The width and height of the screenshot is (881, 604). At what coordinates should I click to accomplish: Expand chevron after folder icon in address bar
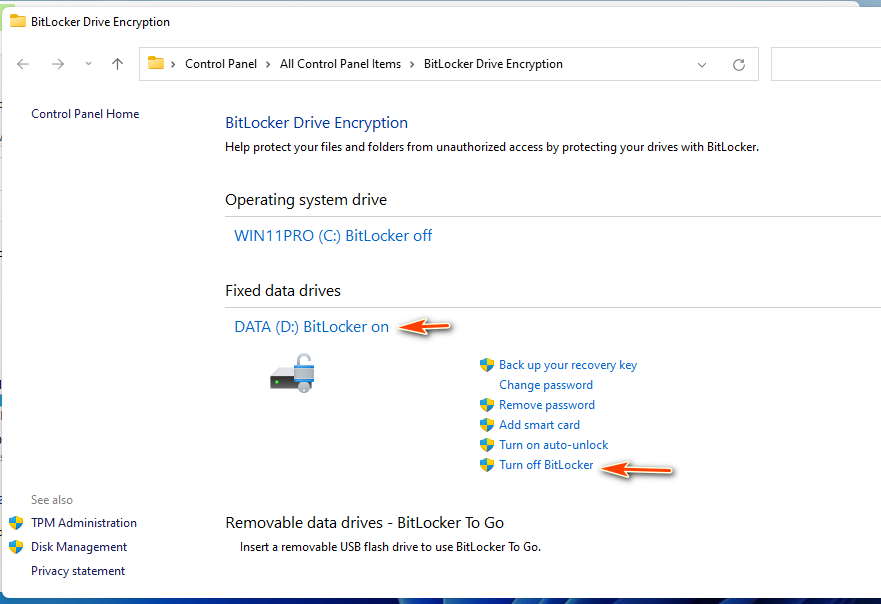coord(173,65)
